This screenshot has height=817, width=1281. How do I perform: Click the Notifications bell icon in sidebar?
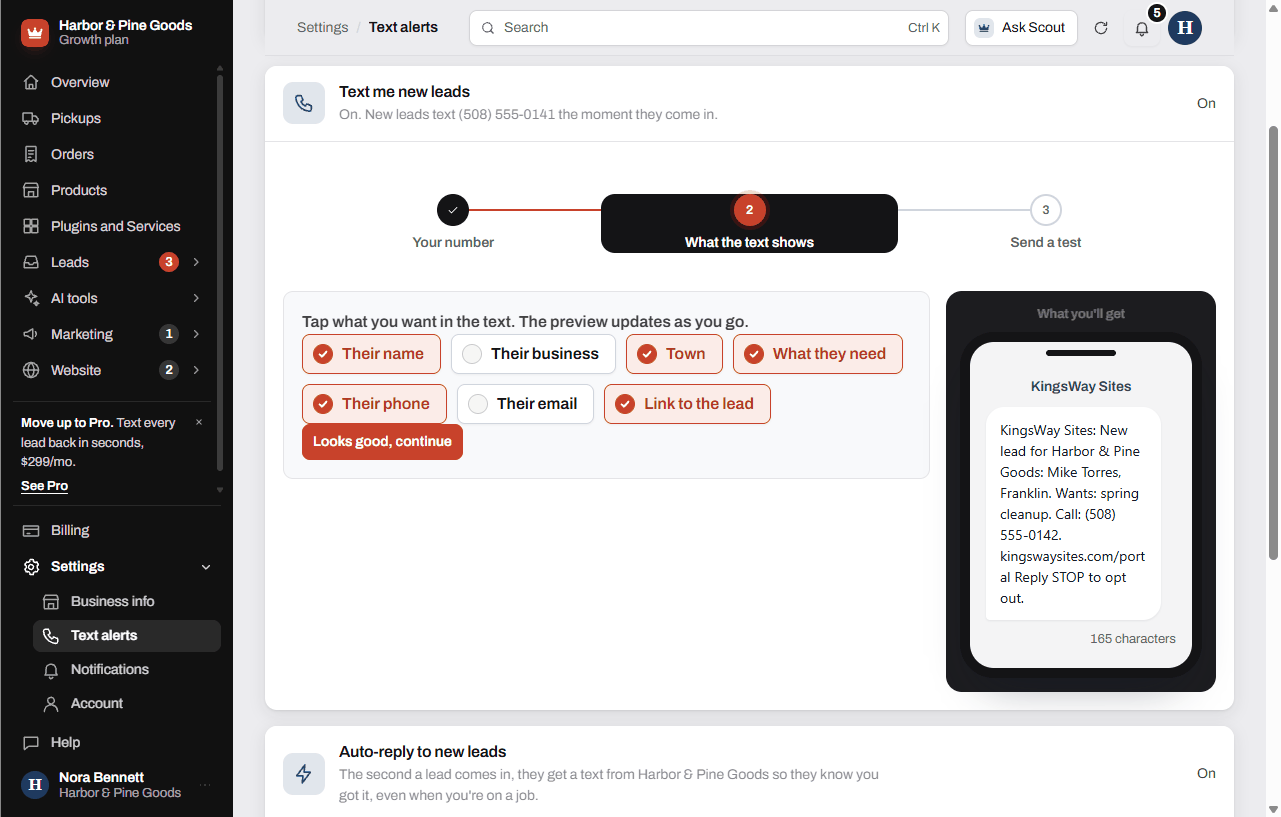pos(51,669)
